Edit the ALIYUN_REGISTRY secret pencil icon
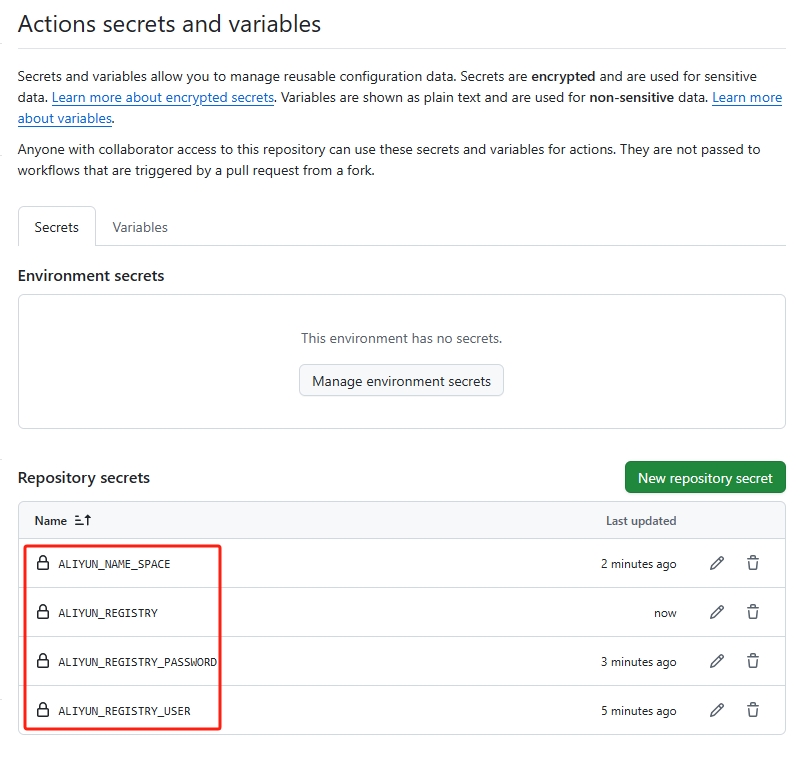805x767 pixels. (x=716, y=613)
